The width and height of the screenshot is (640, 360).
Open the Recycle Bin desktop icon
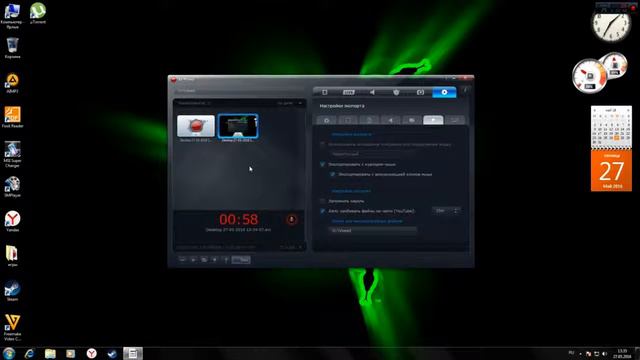coord(12,48)
